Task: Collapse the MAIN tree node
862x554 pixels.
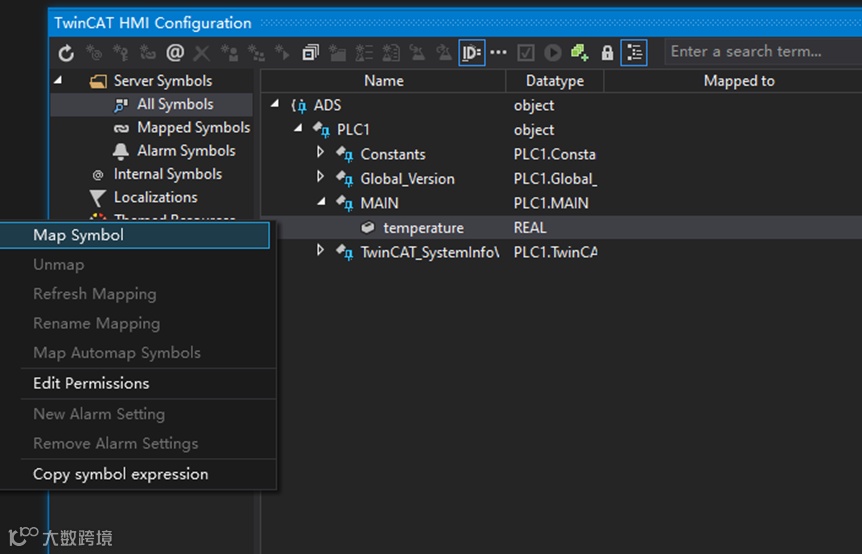Action: click(x=322, y=202)
